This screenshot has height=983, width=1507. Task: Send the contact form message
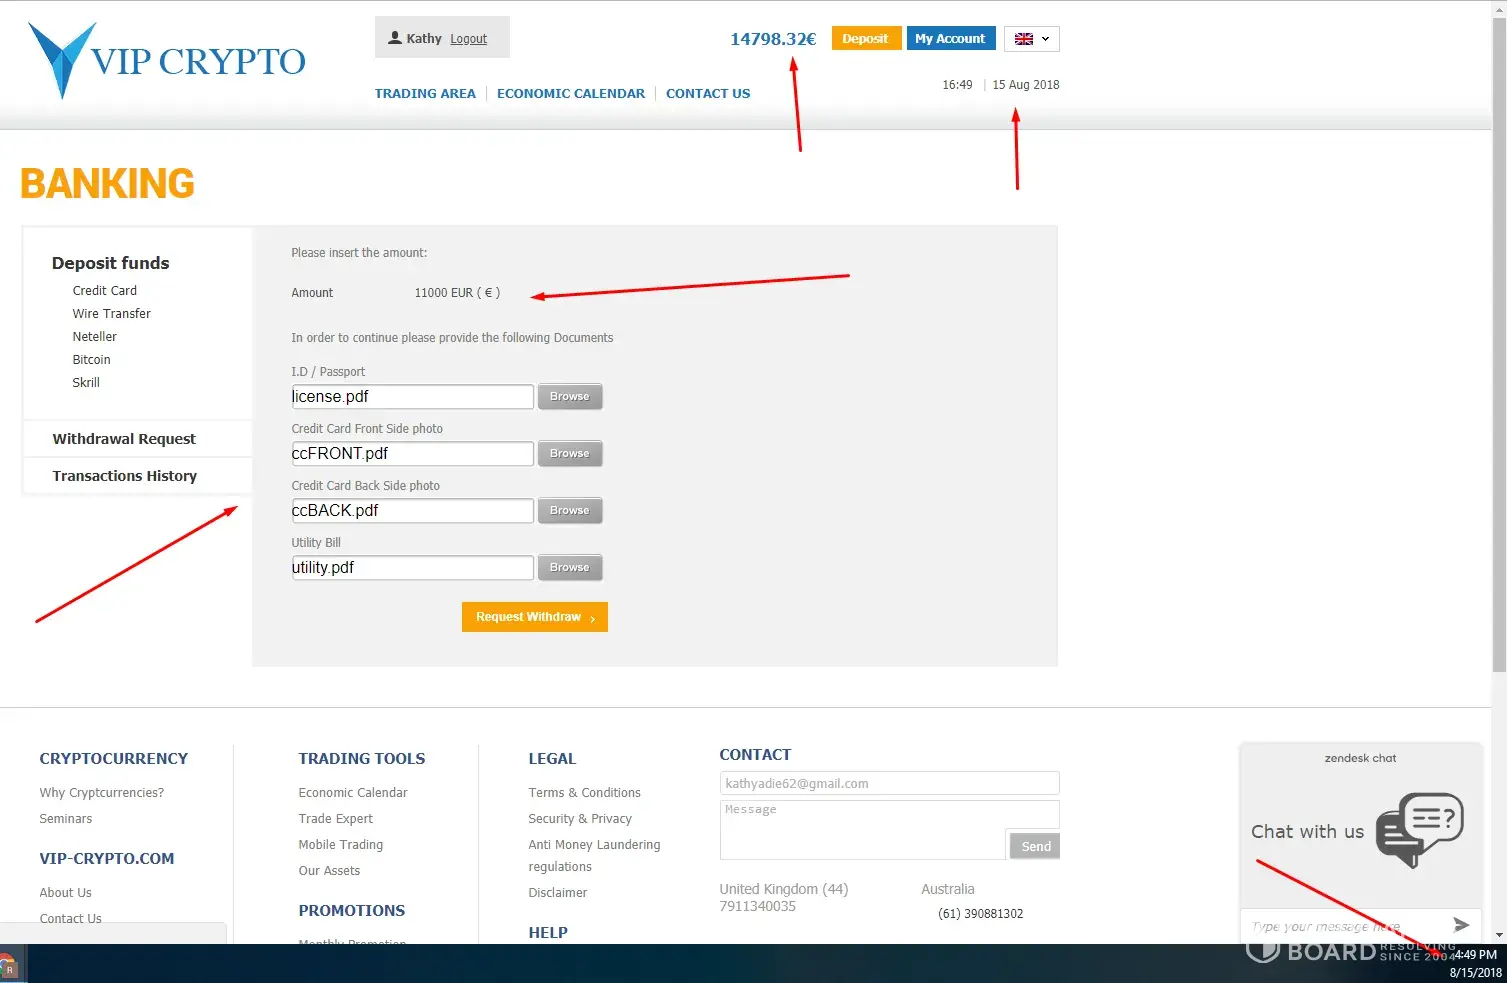[x=1035, y=846]
